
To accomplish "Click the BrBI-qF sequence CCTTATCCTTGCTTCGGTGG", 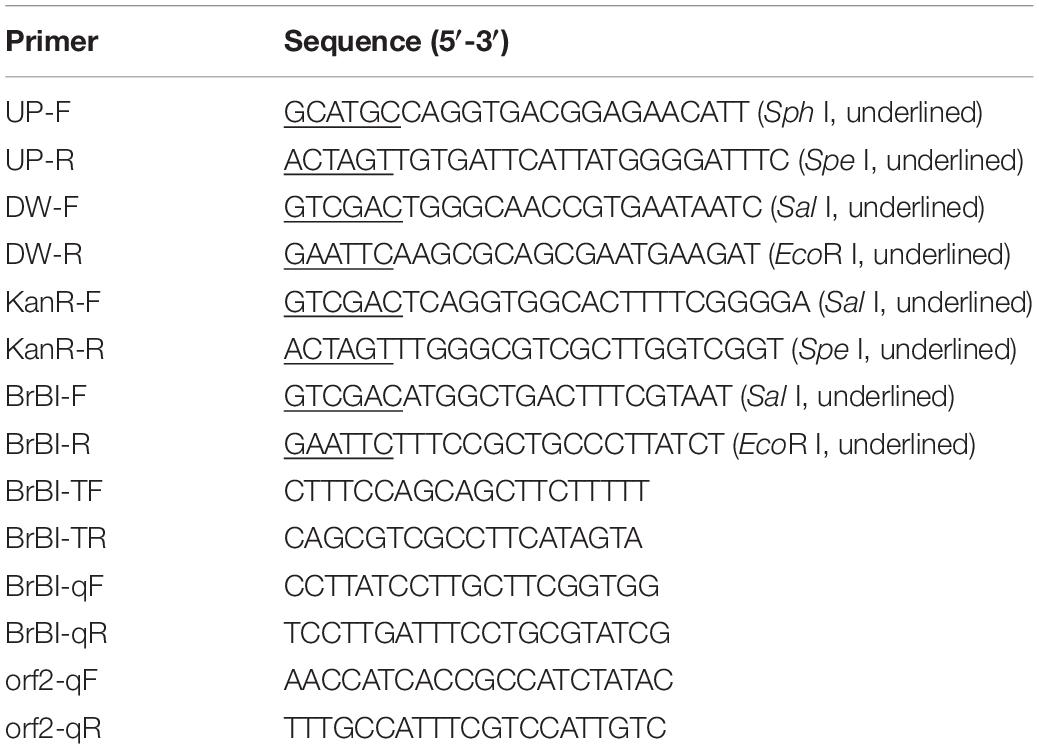I will (x=472, y=586).
